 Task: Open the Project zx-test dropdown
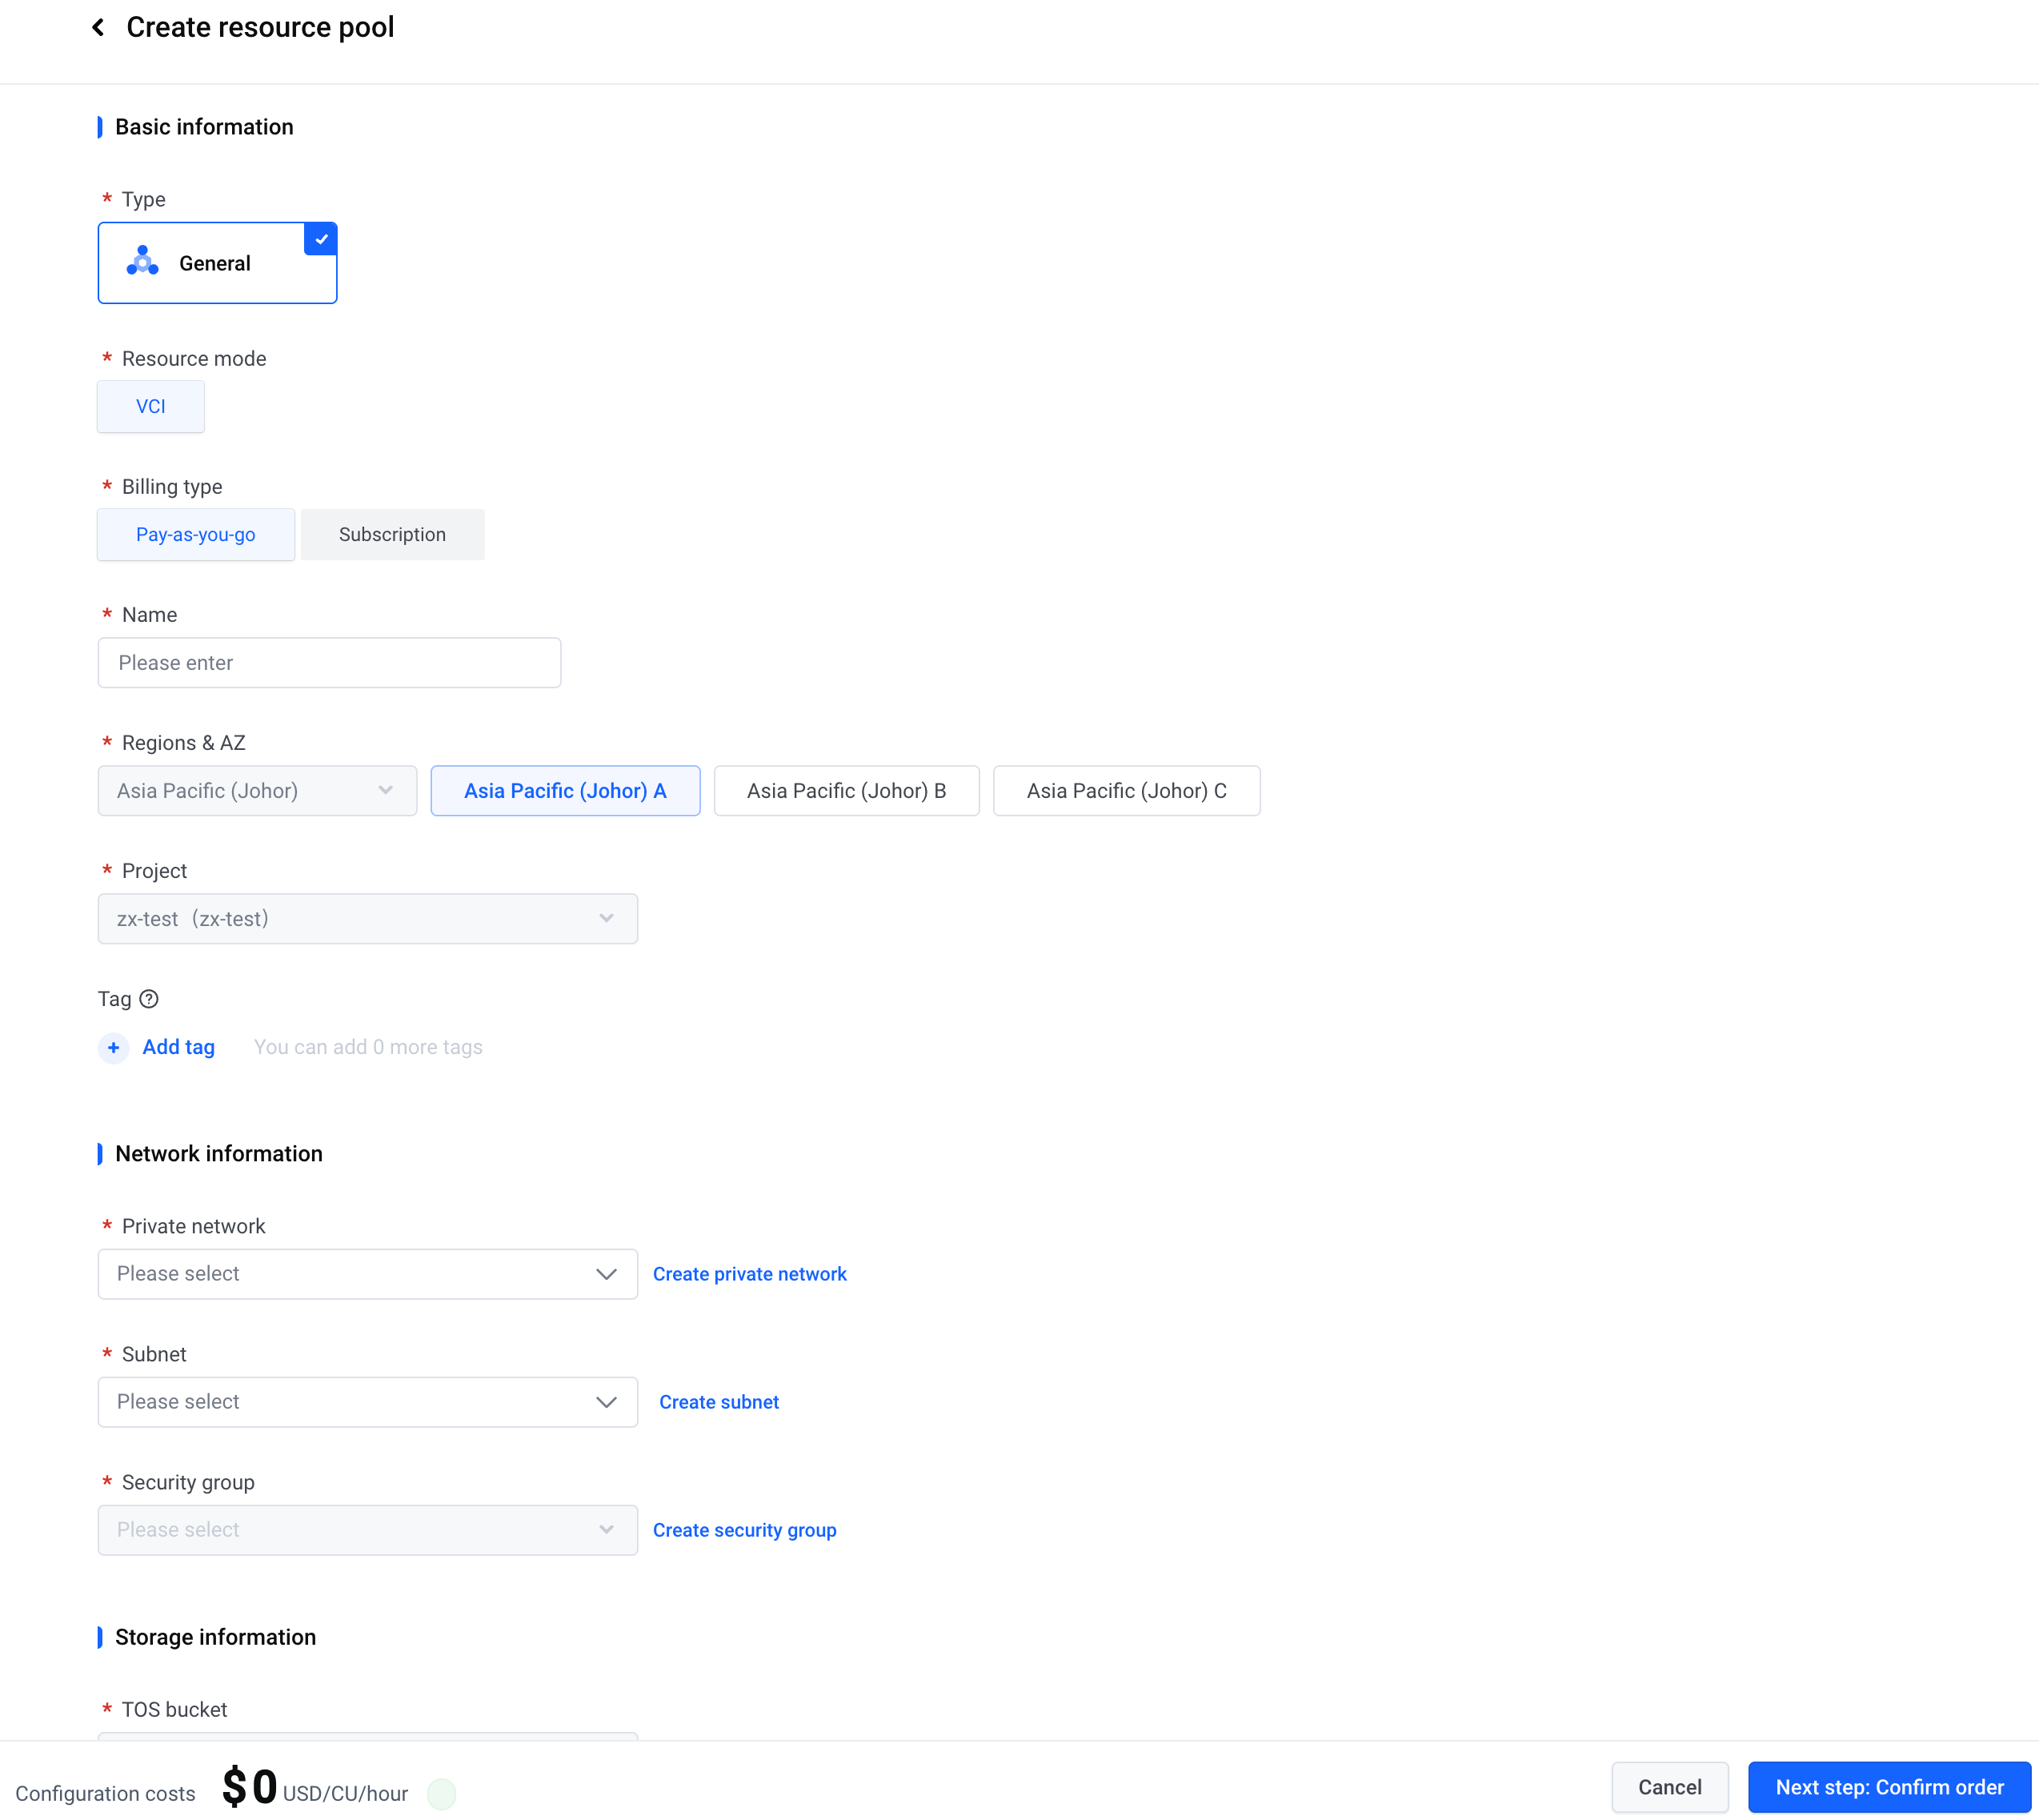[367, 919]
